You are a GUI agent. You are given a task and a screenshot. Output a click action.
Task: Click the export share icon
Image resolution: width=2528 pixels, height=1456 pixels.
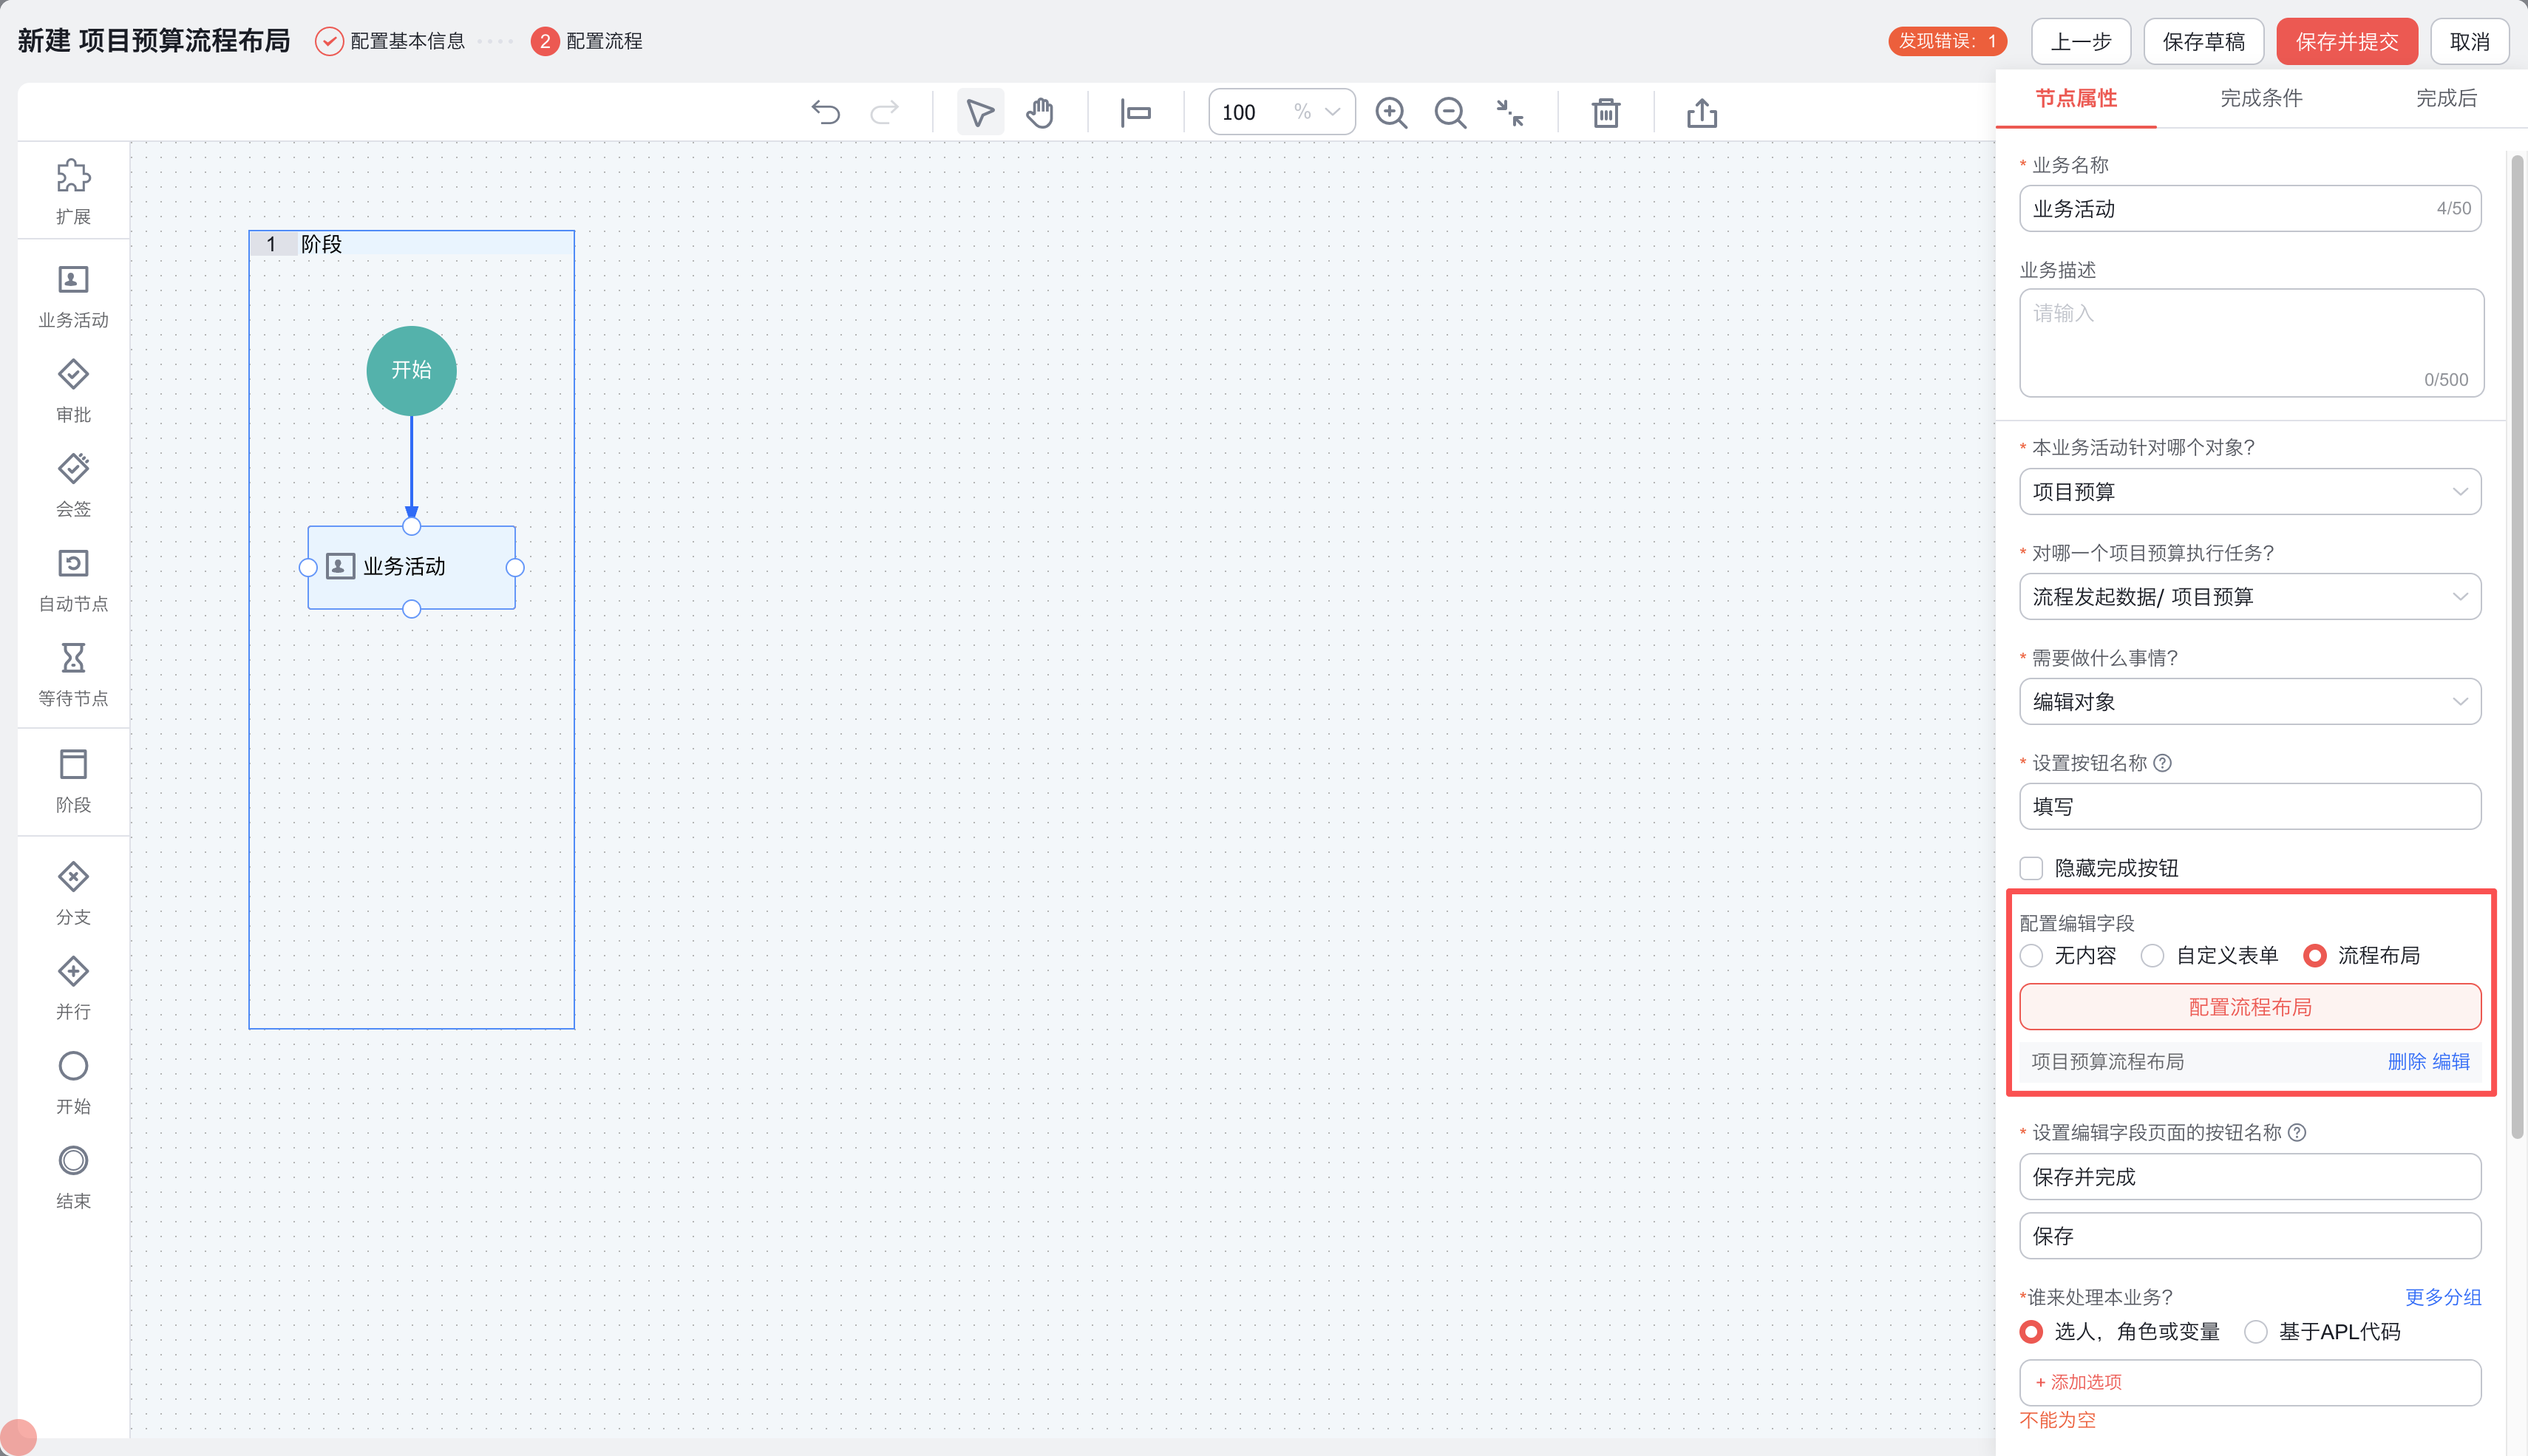click(1702, 112)
